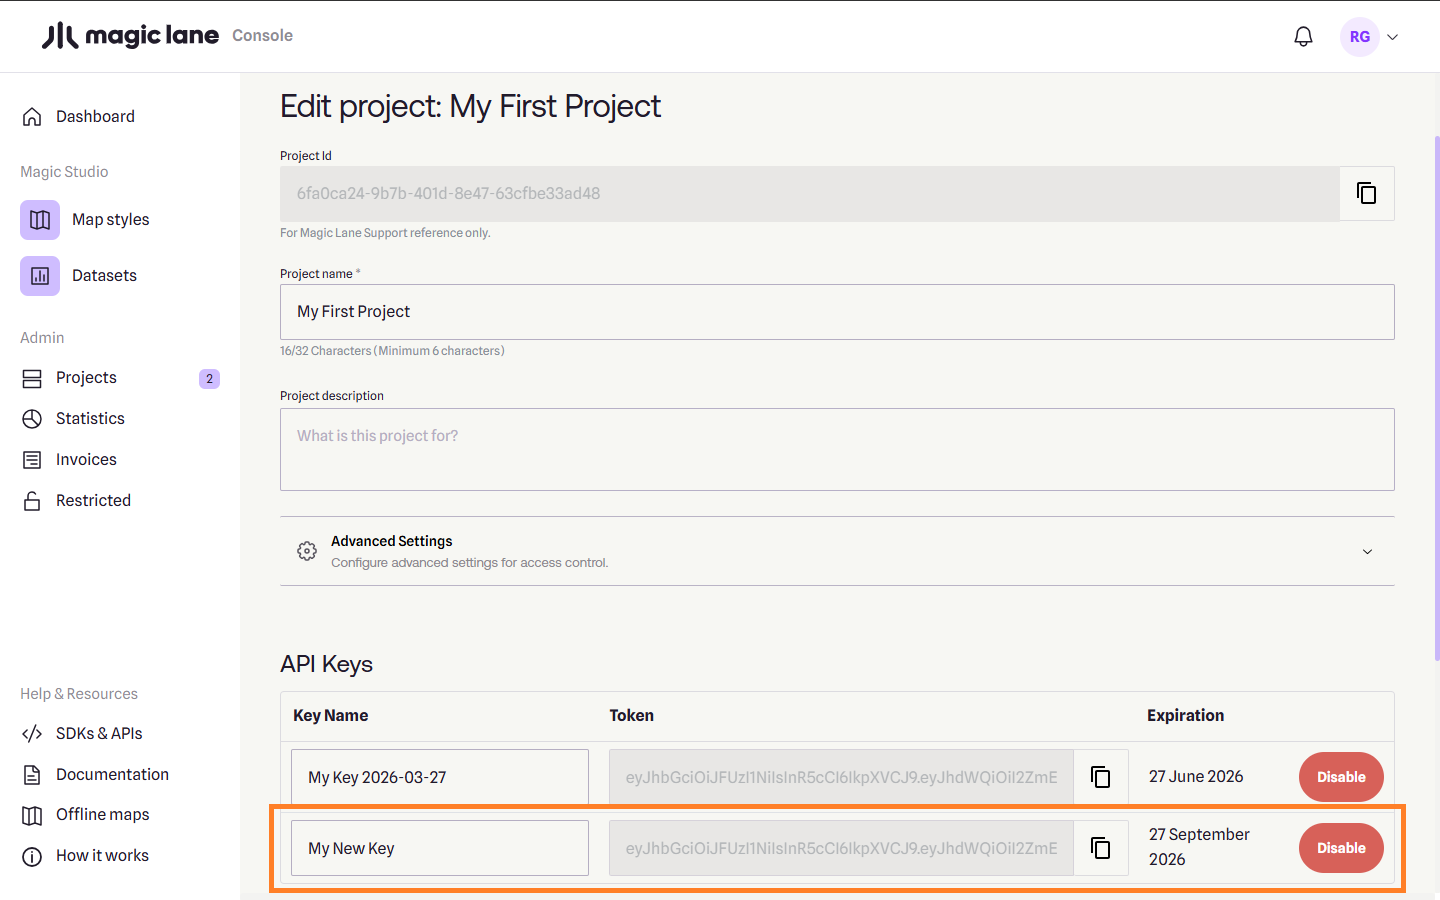This screenshot has height=900, width=1440.
Task: Click the page vertical scrollbar
Action: click(x=1436, y=400)
